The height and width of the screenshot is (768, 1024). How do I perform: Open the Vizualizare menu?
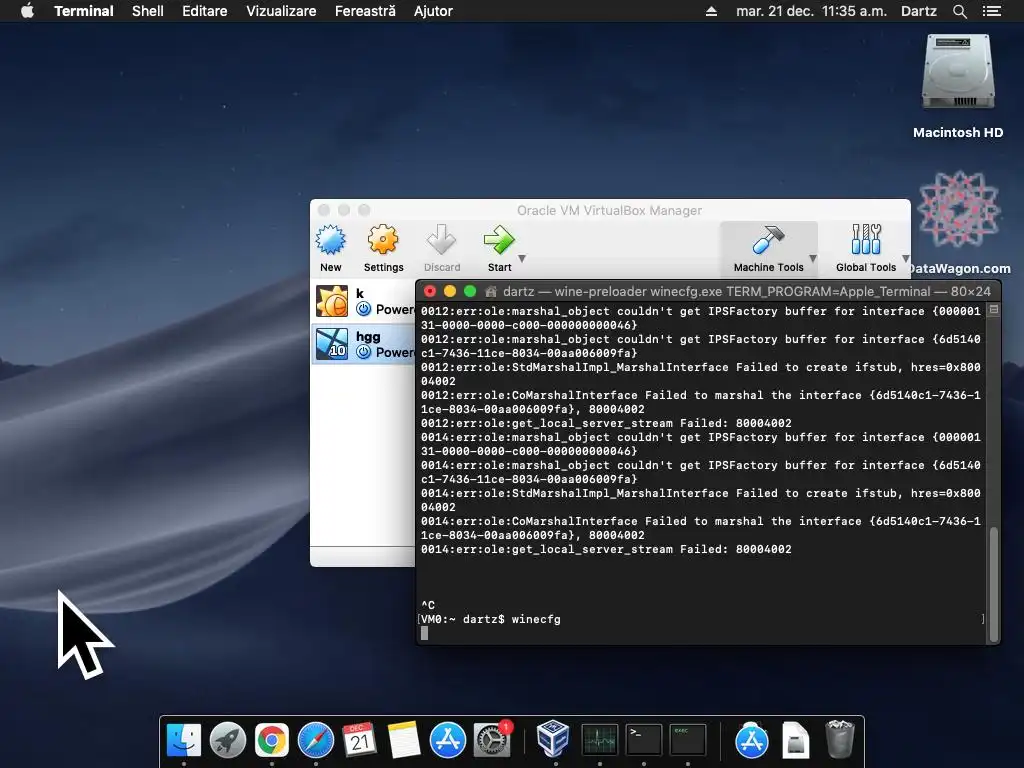point(281,11)
